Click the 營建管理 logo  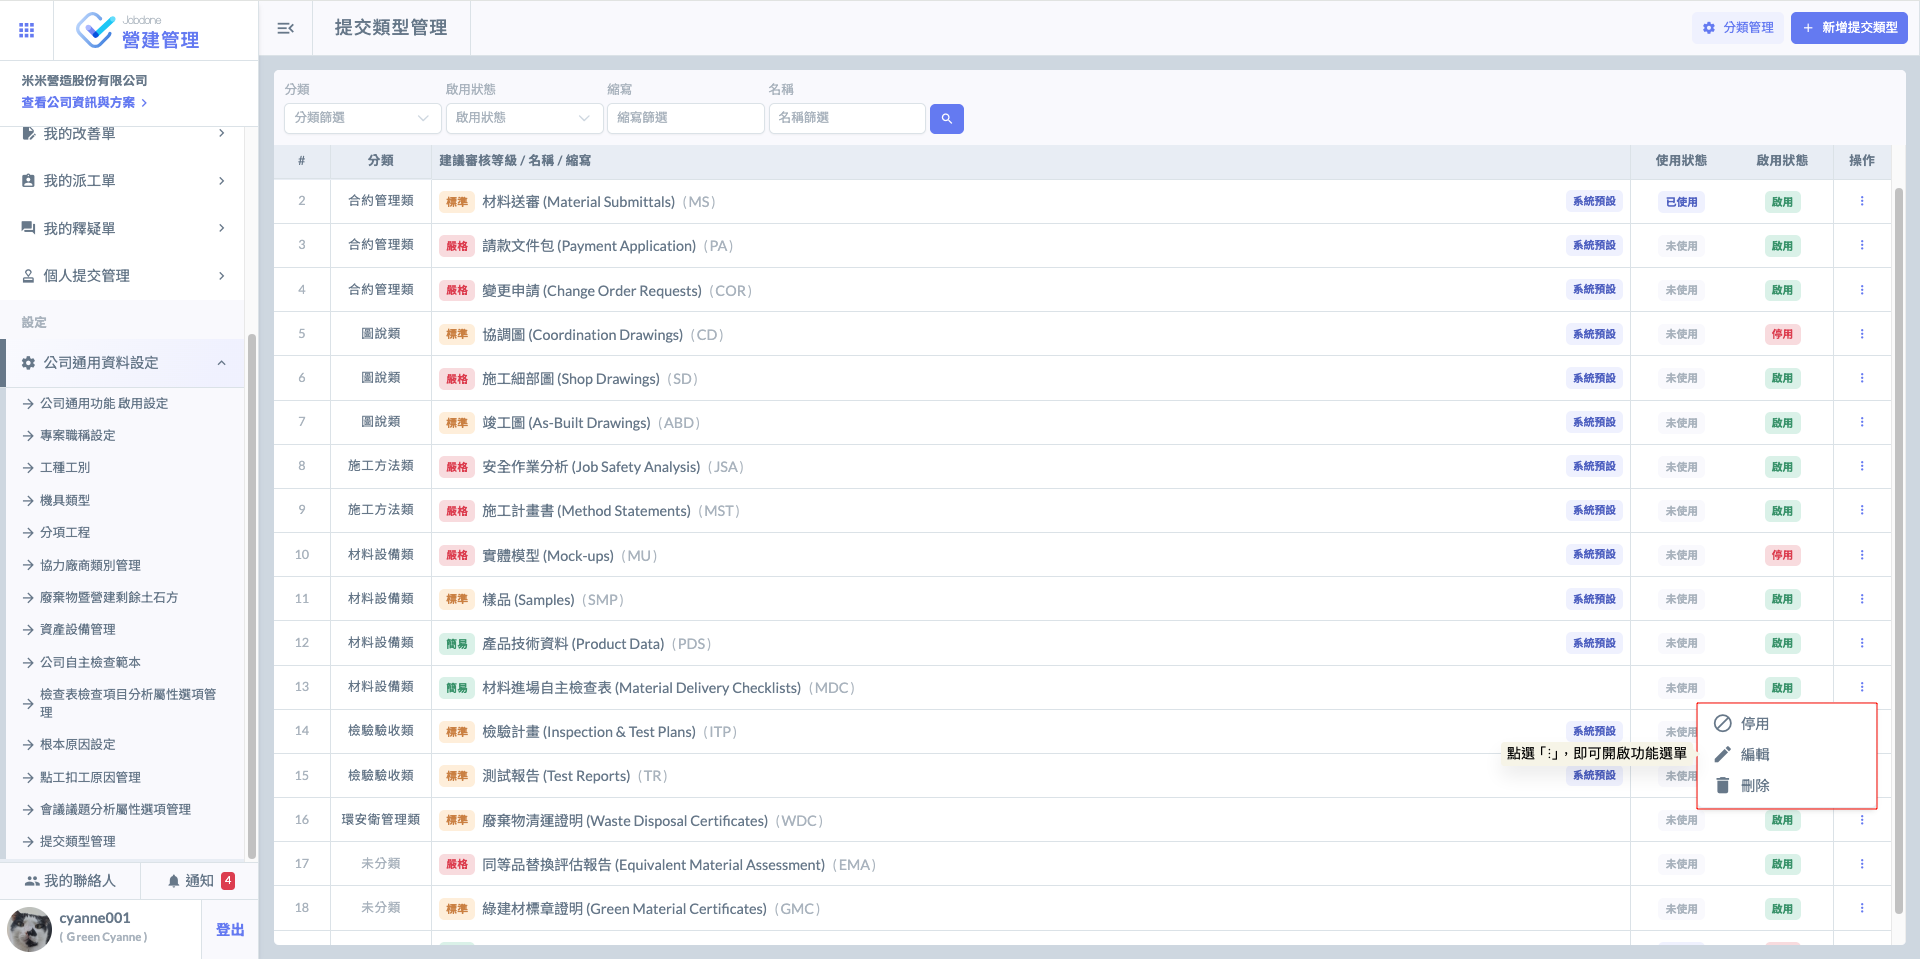click(138, 31)
